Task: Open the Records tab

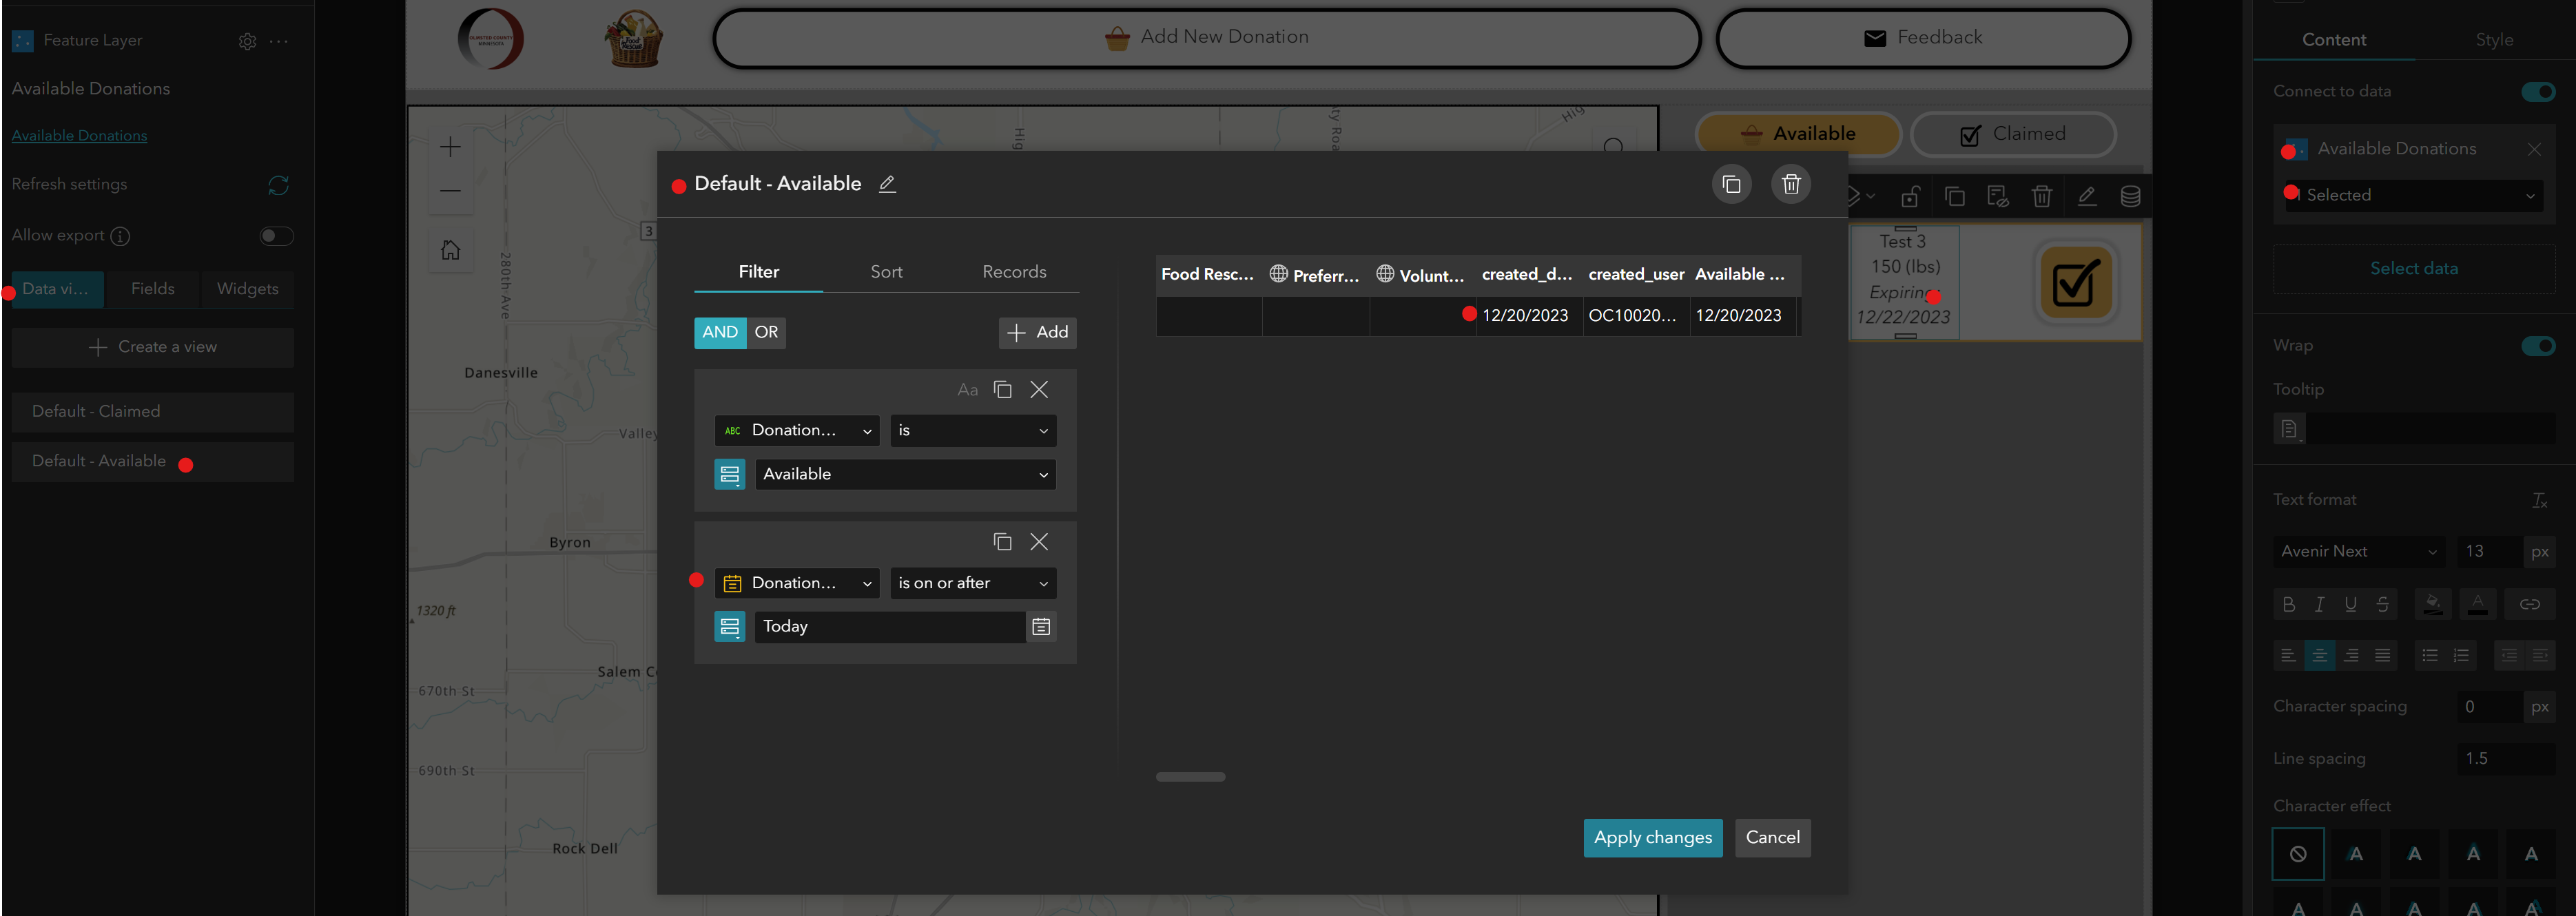Action: 1014,272
